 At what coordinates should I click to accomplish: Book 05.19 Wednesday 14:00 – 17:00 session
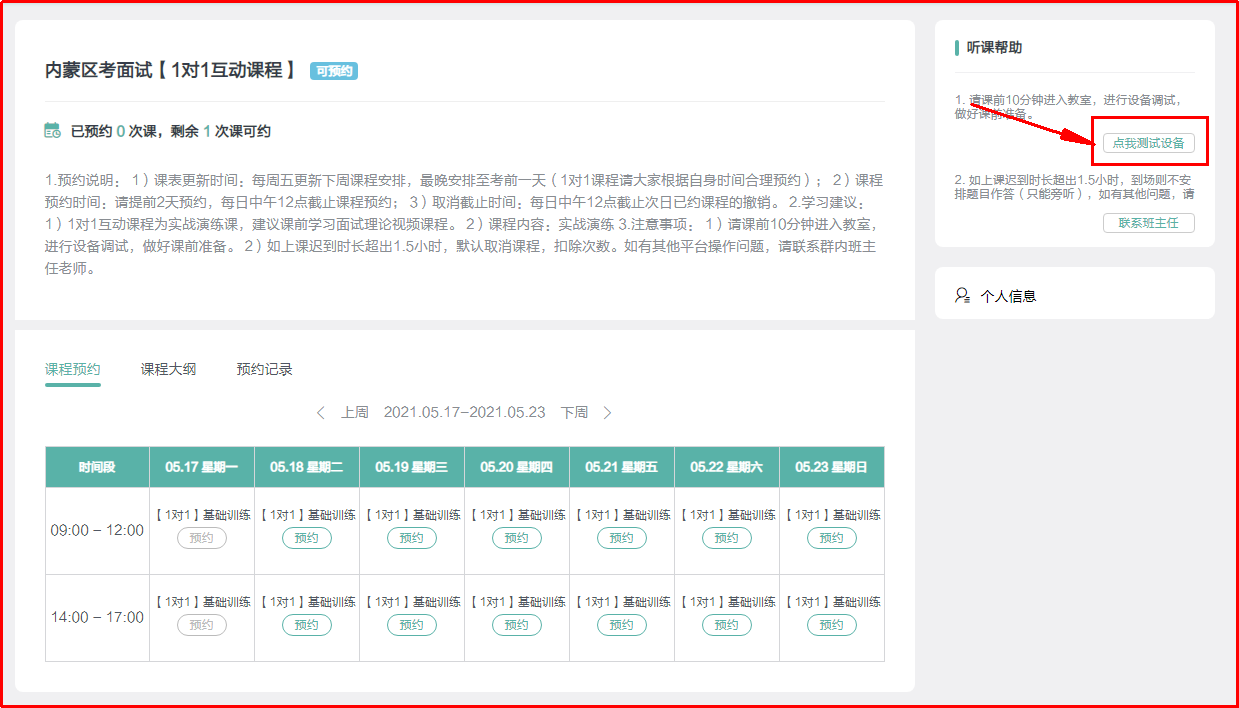click(412, 625)
